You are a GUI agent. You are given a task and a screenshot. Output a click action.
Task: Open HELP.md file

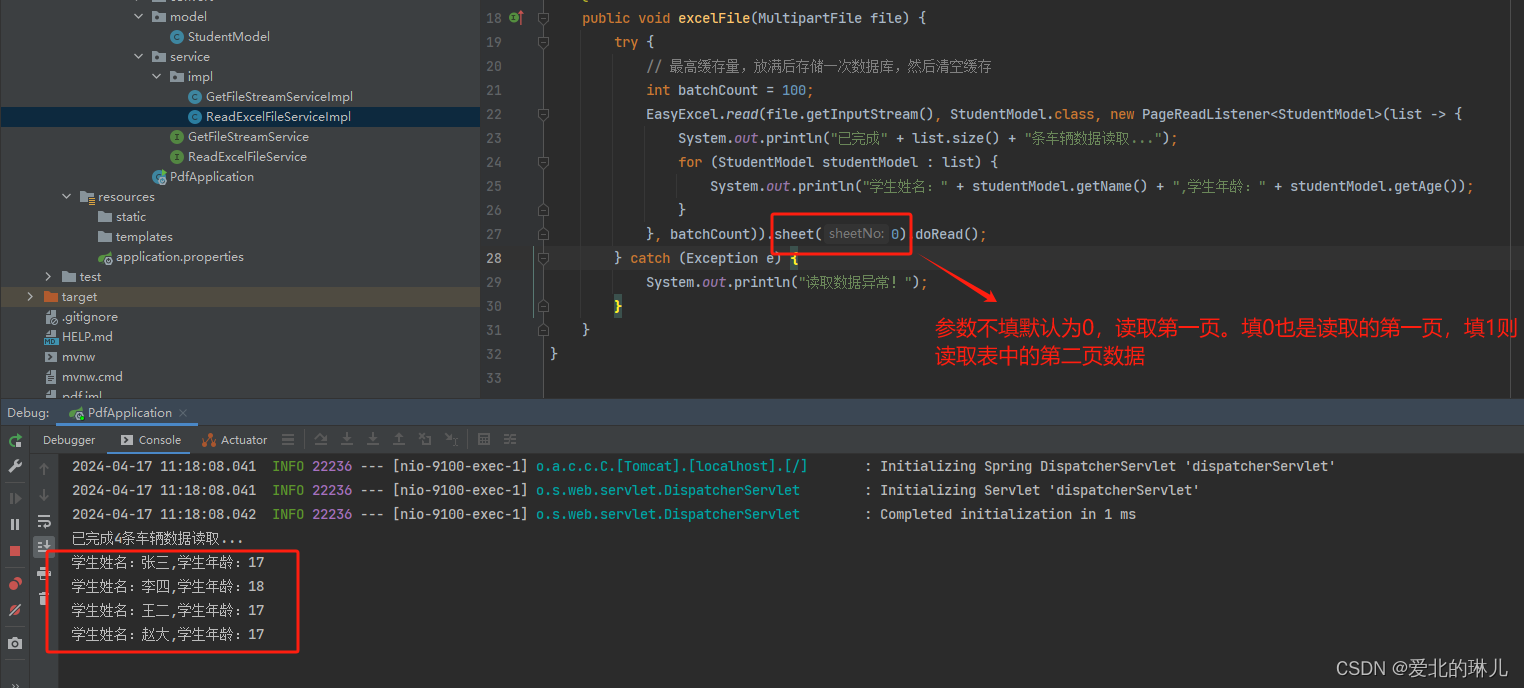point(87,337)
